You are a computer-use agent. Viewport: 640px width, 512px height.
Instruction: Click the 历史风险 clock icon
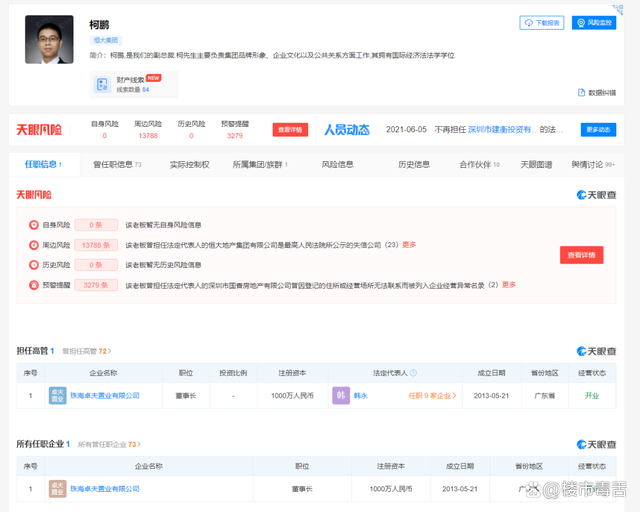33,265
